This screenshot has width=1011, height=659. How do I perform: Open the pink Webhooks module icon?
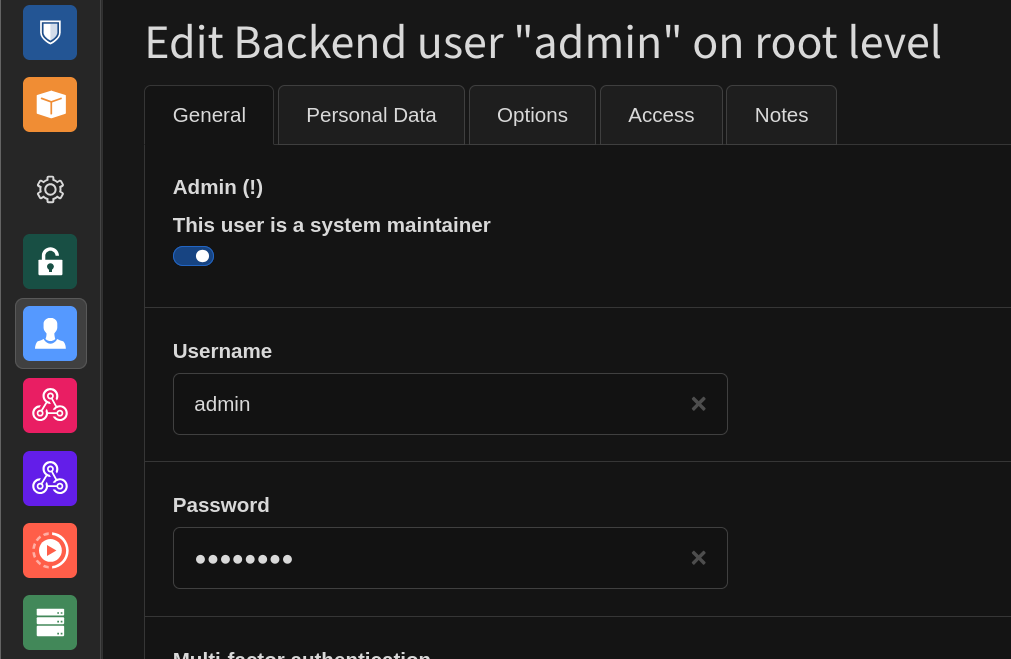pyautogui.click(x=50, y=405)
